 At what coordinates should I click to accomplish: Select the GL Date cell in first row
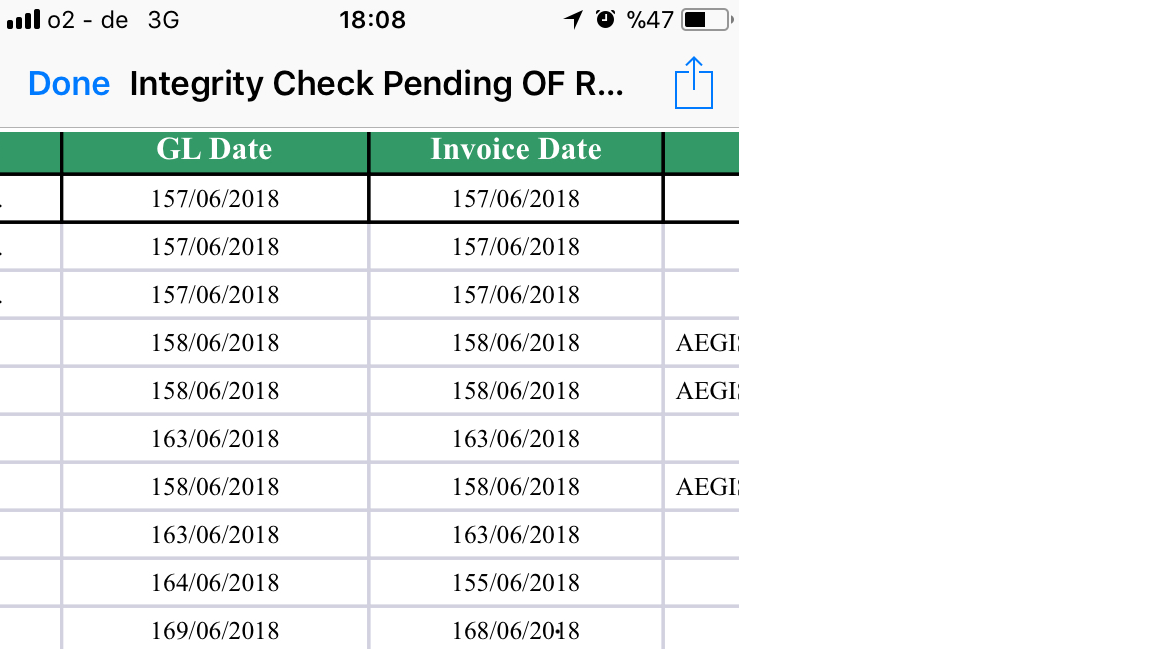coord(214,198)
